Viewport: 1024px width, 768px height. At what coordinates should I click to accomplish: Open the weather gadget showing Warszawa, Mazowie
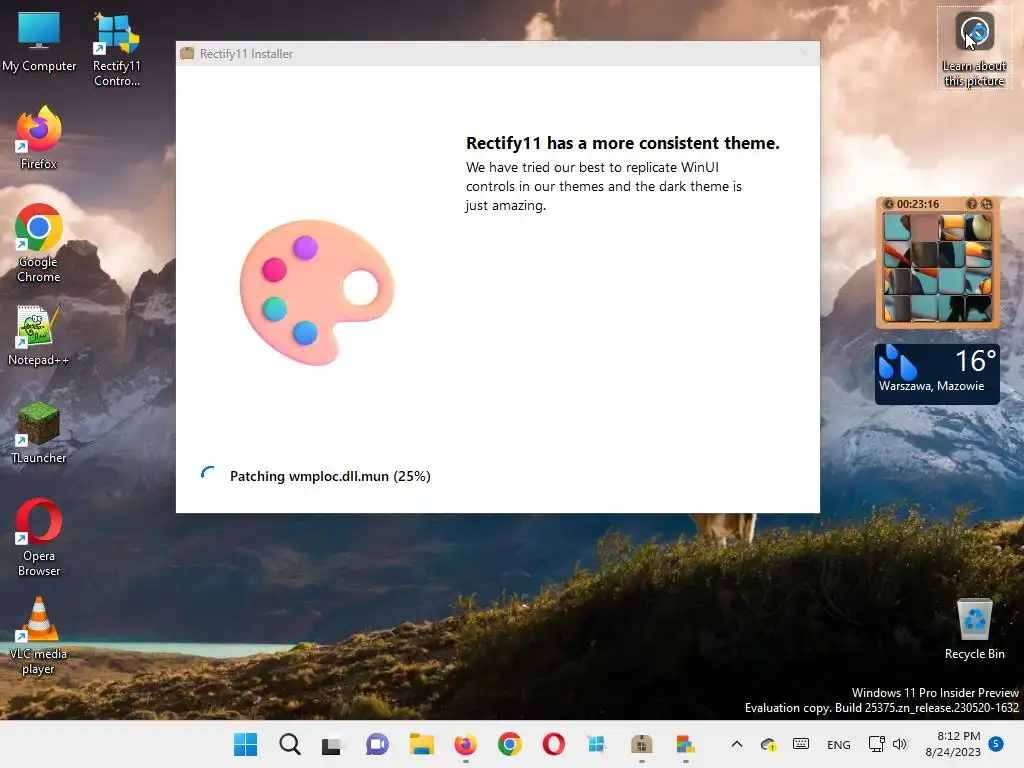[x=937, y=374]
